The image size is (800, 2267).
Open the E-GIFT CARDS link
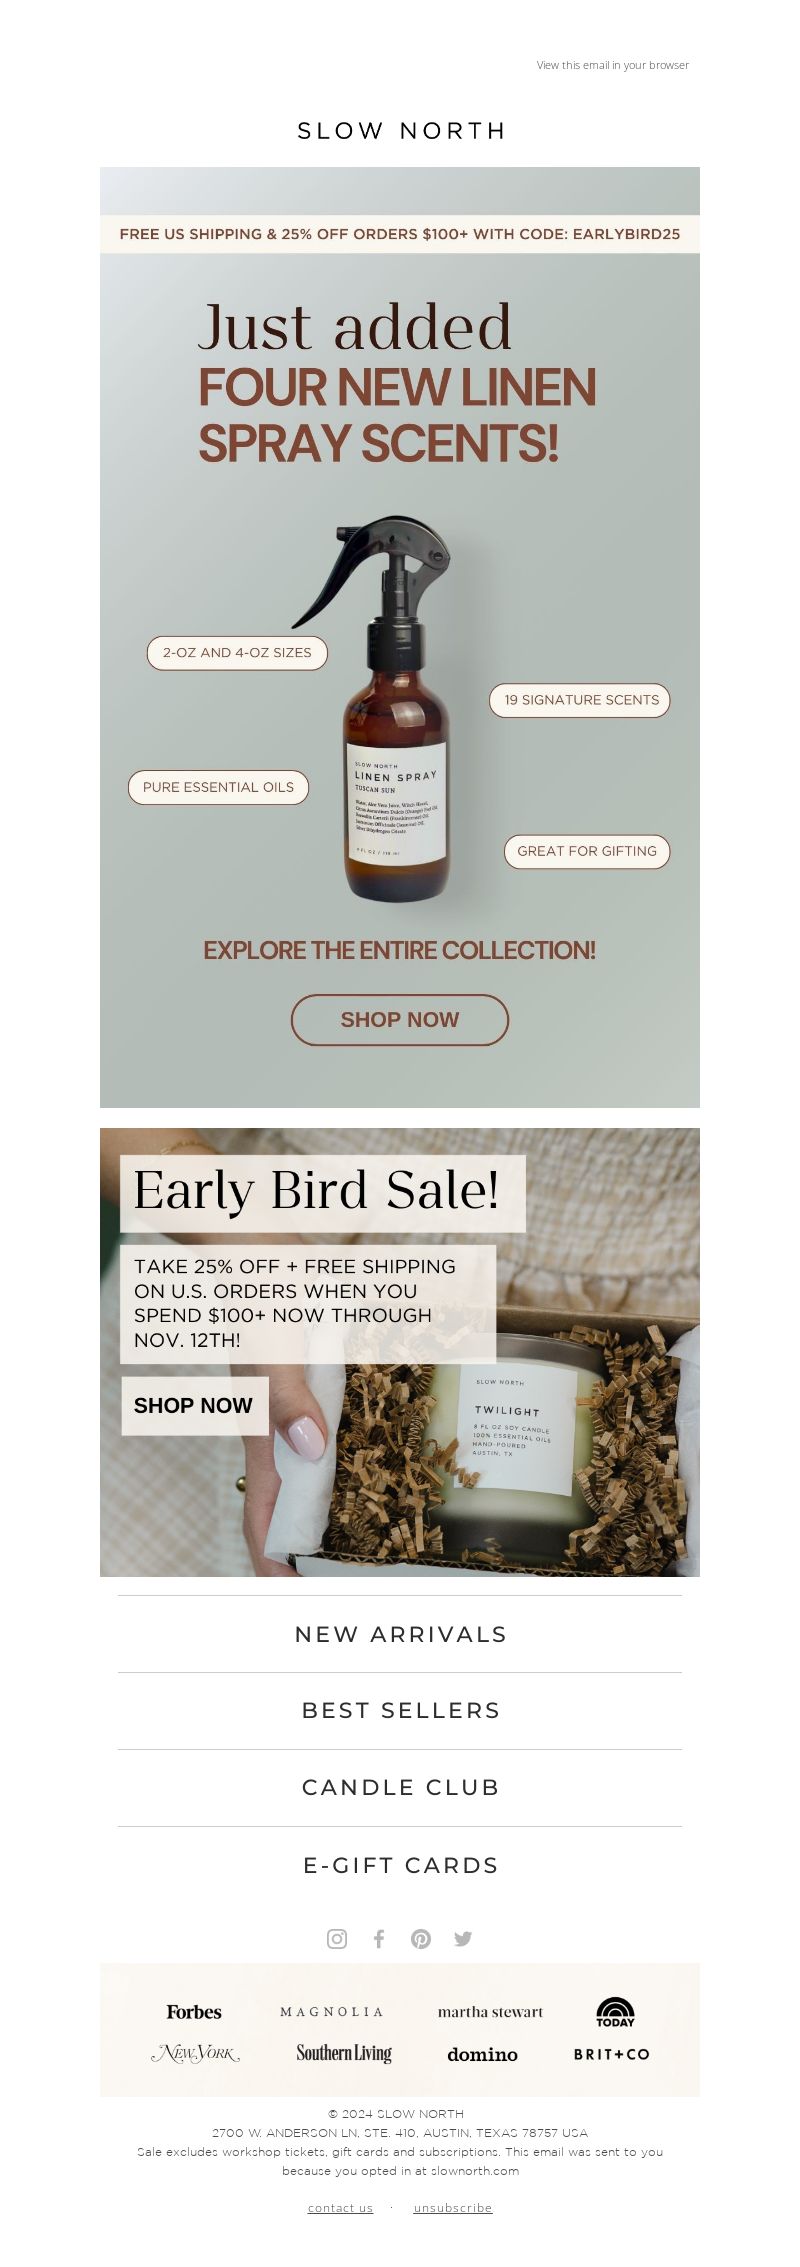(x=400, y=1865)
